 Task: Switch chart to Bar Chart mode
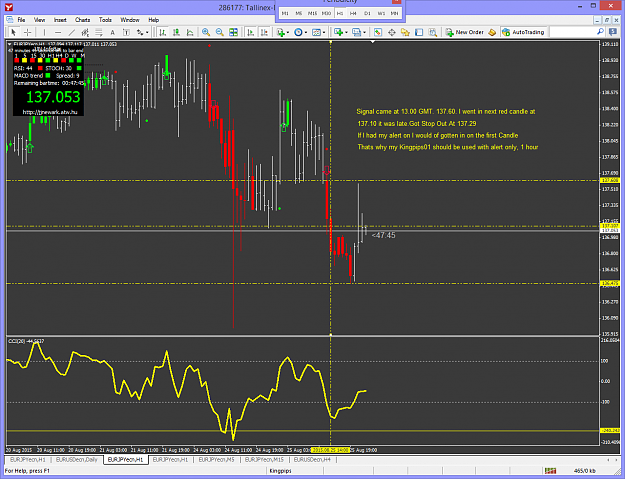point(163,32)
